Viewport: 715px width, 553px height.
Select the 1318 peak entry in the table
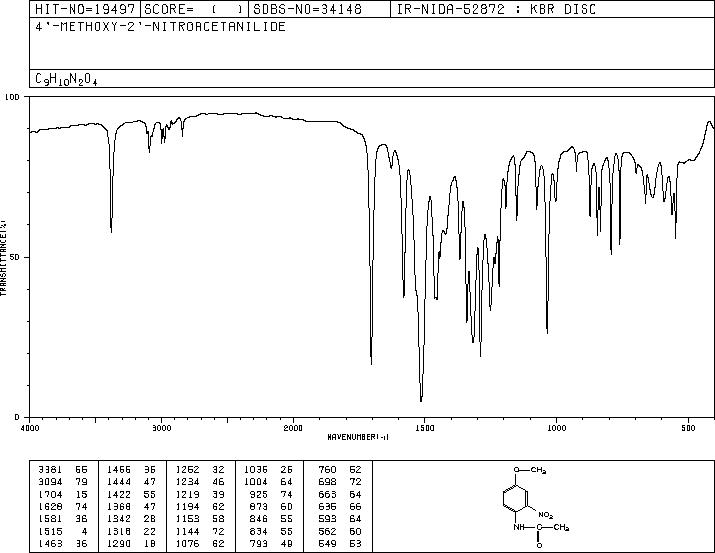point(131,531)
